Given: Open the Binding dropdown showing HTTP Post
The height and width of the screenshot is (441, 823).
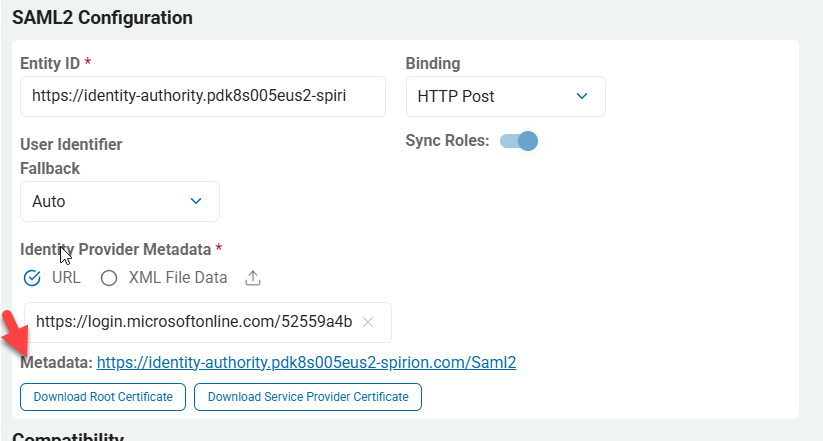Looking at the screenshot, I should (505, 96).
